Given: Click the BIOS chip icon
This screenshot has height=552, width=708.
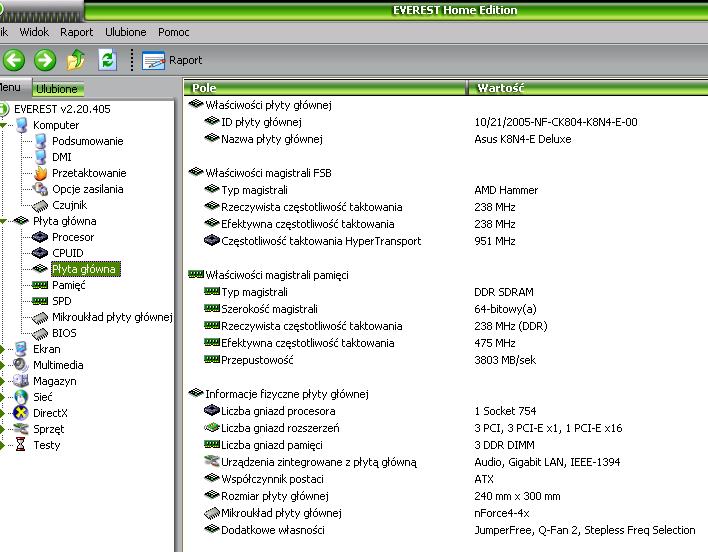Looking at the screenshot, I should pos(40,334).
